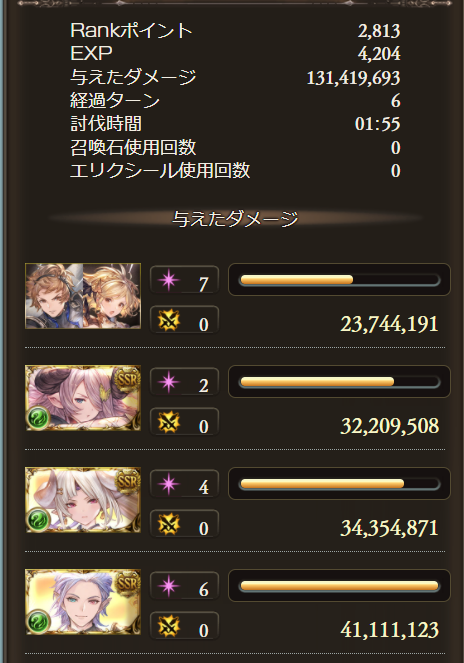
Task: Click the main character portrait thumbnail
Action: [x=83, y=296]
